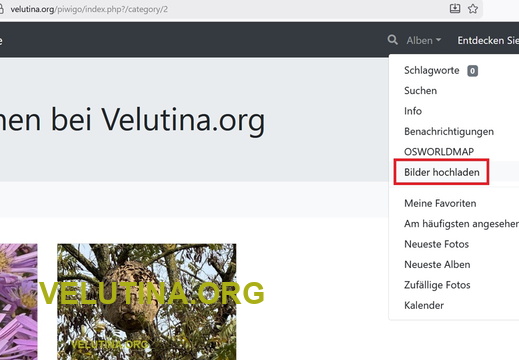Open Neueste Fotos

(x=436, y=244)
